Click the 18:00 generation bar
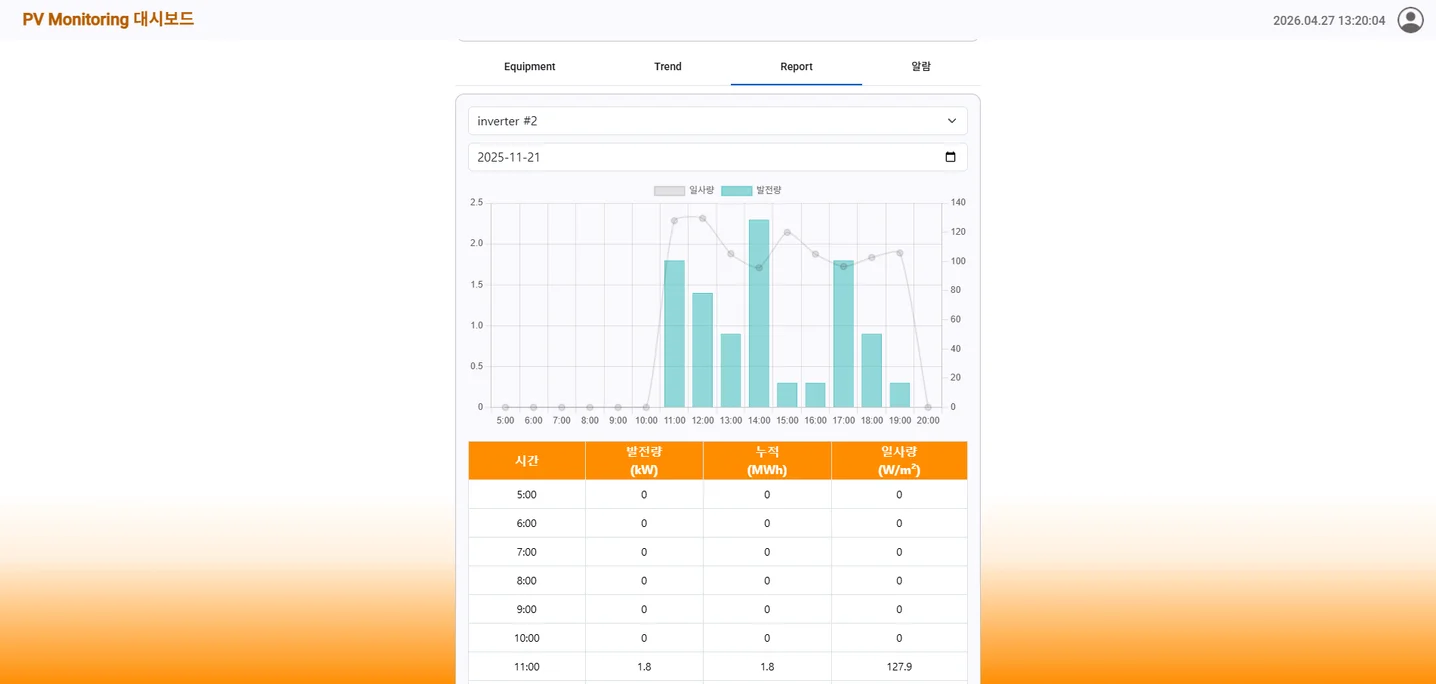The width and height of the screenshot is (1436, 684). [x=871, y=370]
